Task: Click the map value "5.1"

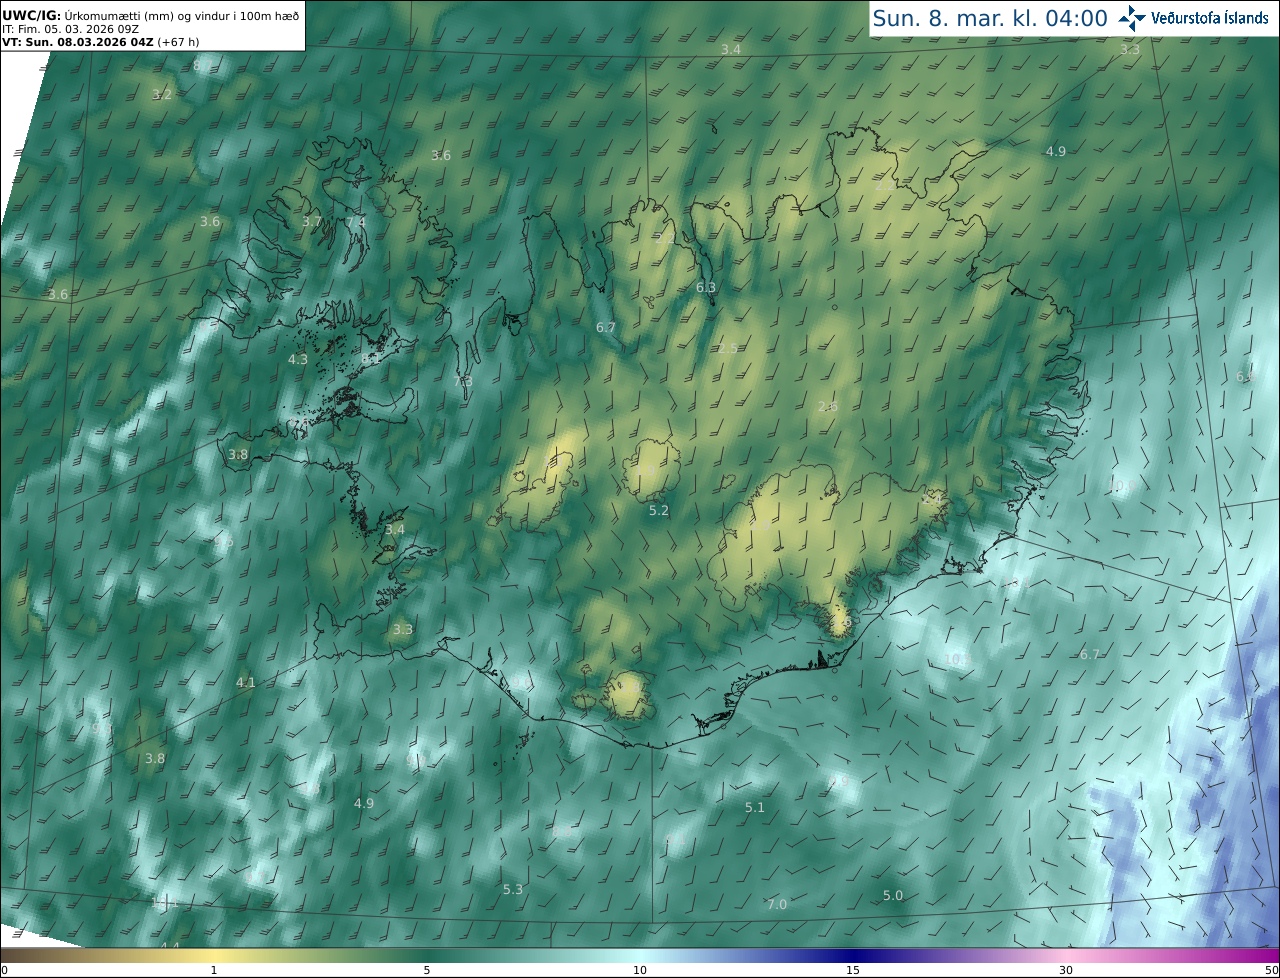Action: tap(755, 807)
